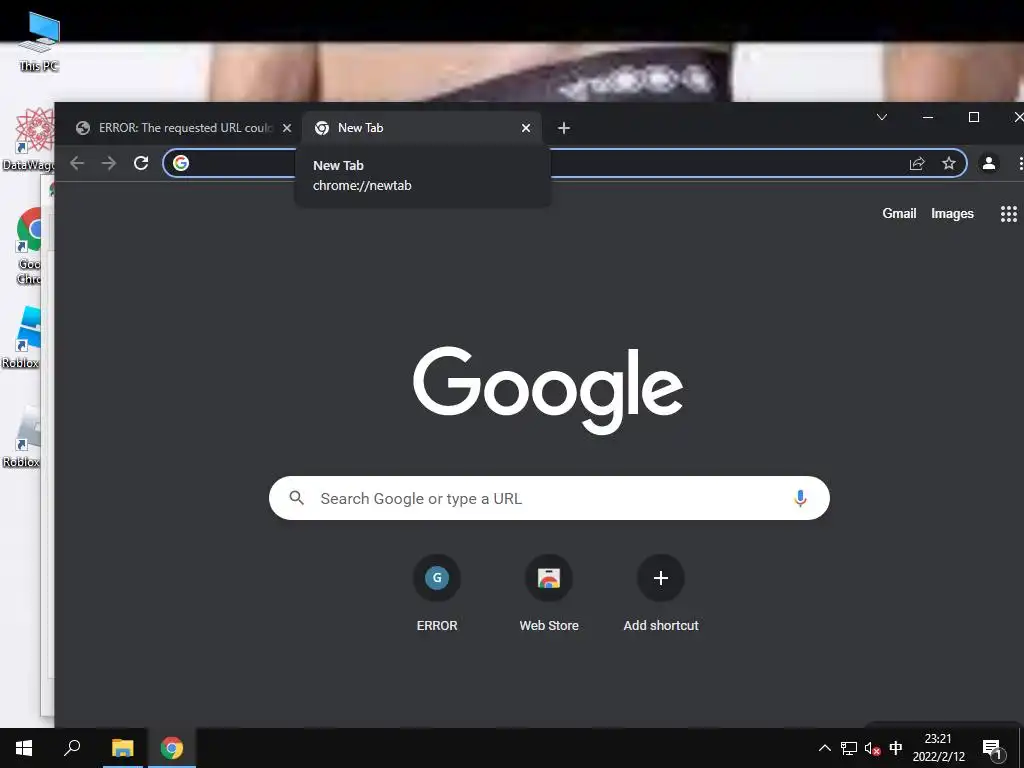Image resolution: width=1024 pixels, height=768 pixels.
Task: Close the ERROR requested URL tab
Action: click(x=287, y=128)
